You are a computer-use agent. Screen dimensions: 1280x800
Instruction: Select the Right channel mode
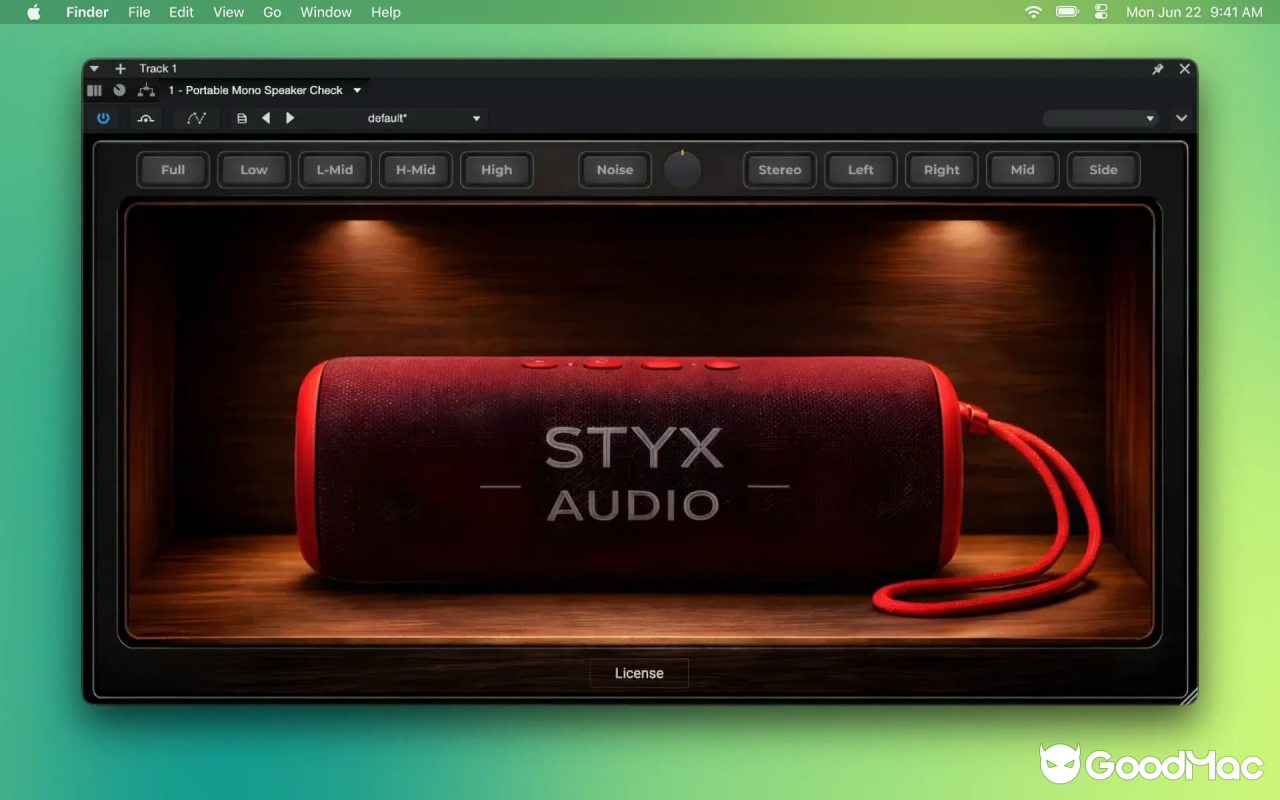point(942,170)
